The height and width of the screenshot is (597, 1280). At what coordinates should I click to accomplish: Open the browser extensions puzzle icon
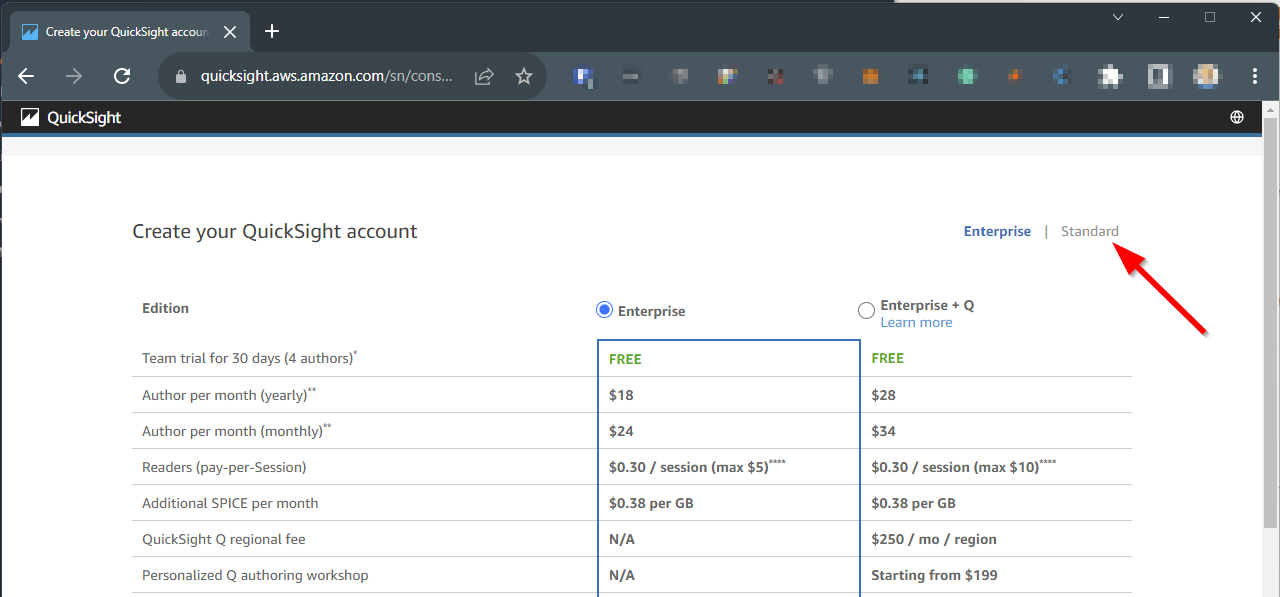coord(1108,76)
